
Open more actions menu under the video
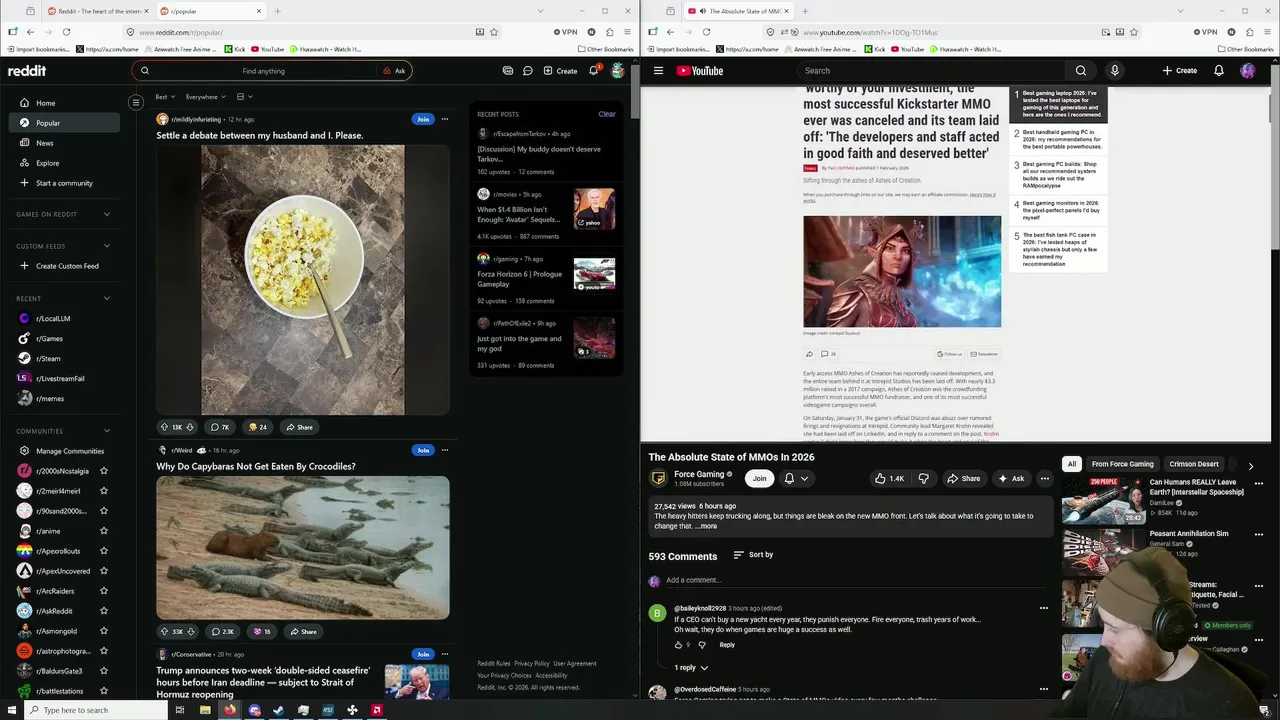1044,478
